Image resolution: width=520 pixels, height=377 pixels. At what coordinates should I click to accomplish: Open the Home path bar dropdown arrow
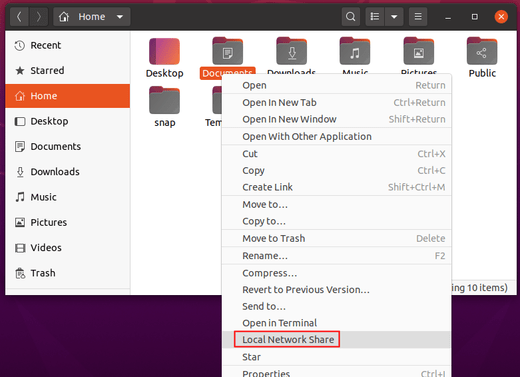pyautogui.click(x=120, y=17)
